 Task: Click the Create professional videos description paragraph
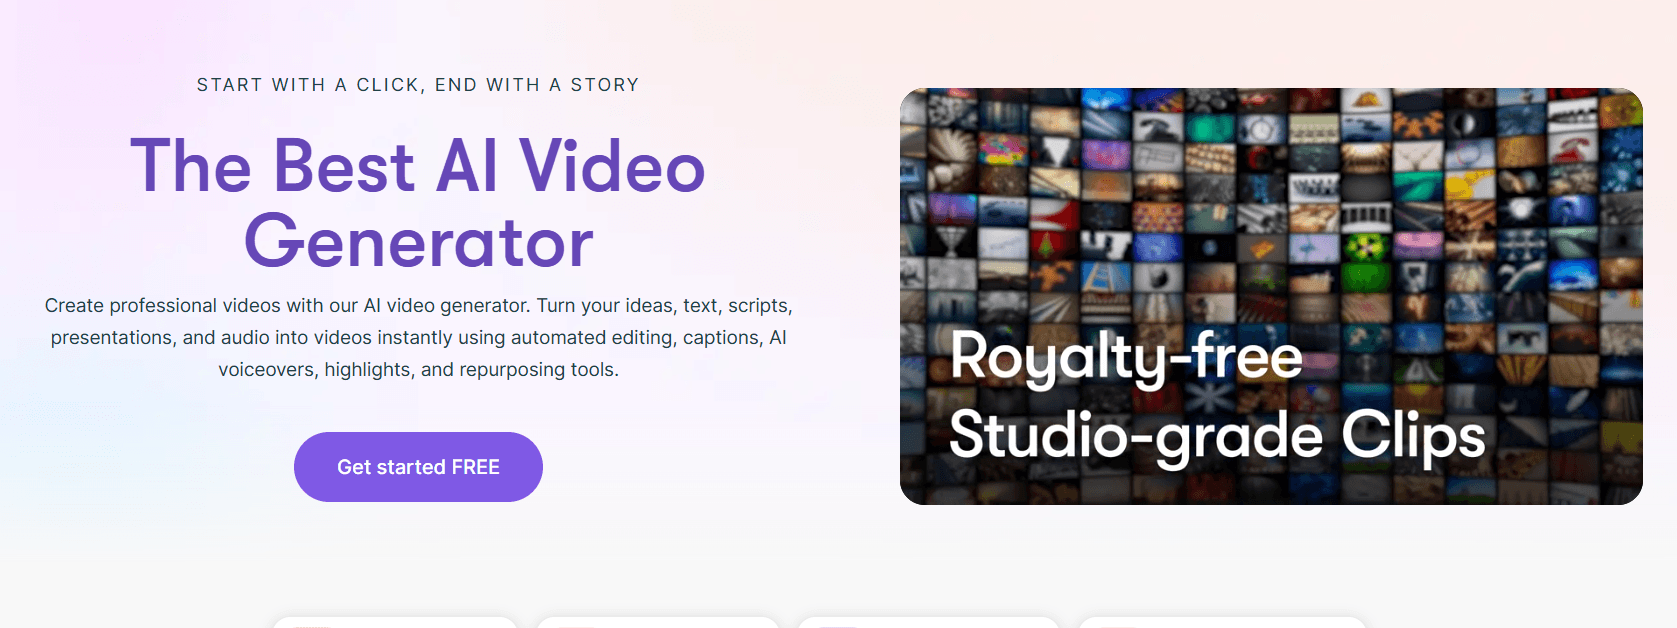pos(418,337)
